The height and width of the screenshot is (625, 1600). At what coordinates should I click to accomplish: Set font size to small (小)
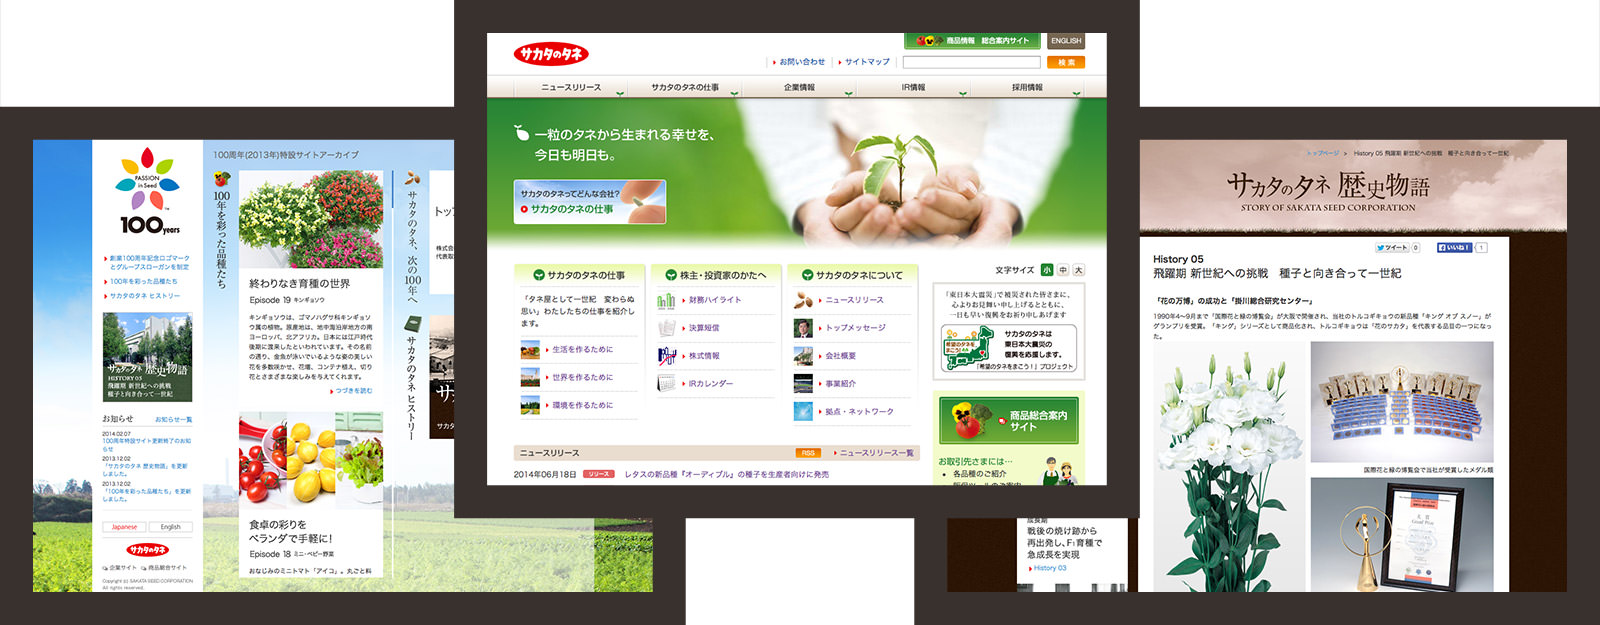coord(1047,270)
